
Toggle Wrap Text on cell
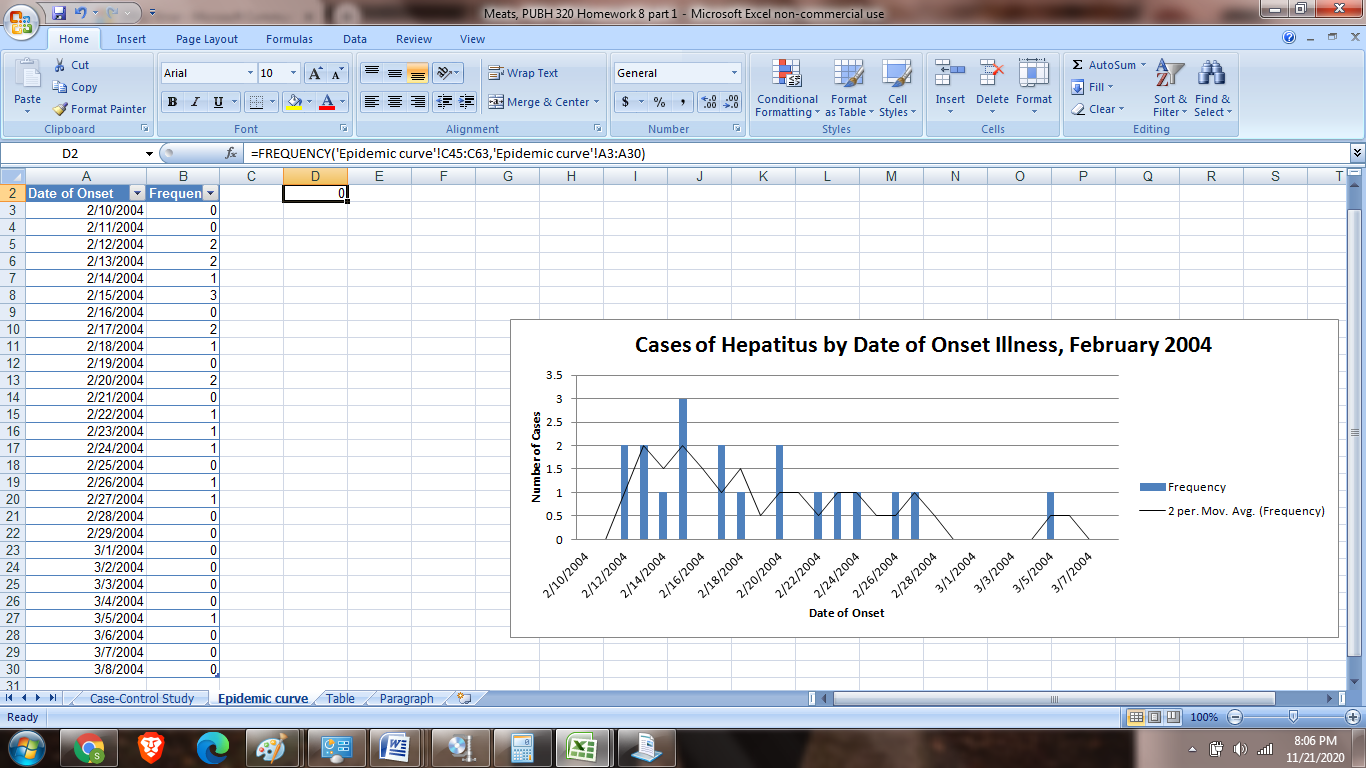coord(523,73)
